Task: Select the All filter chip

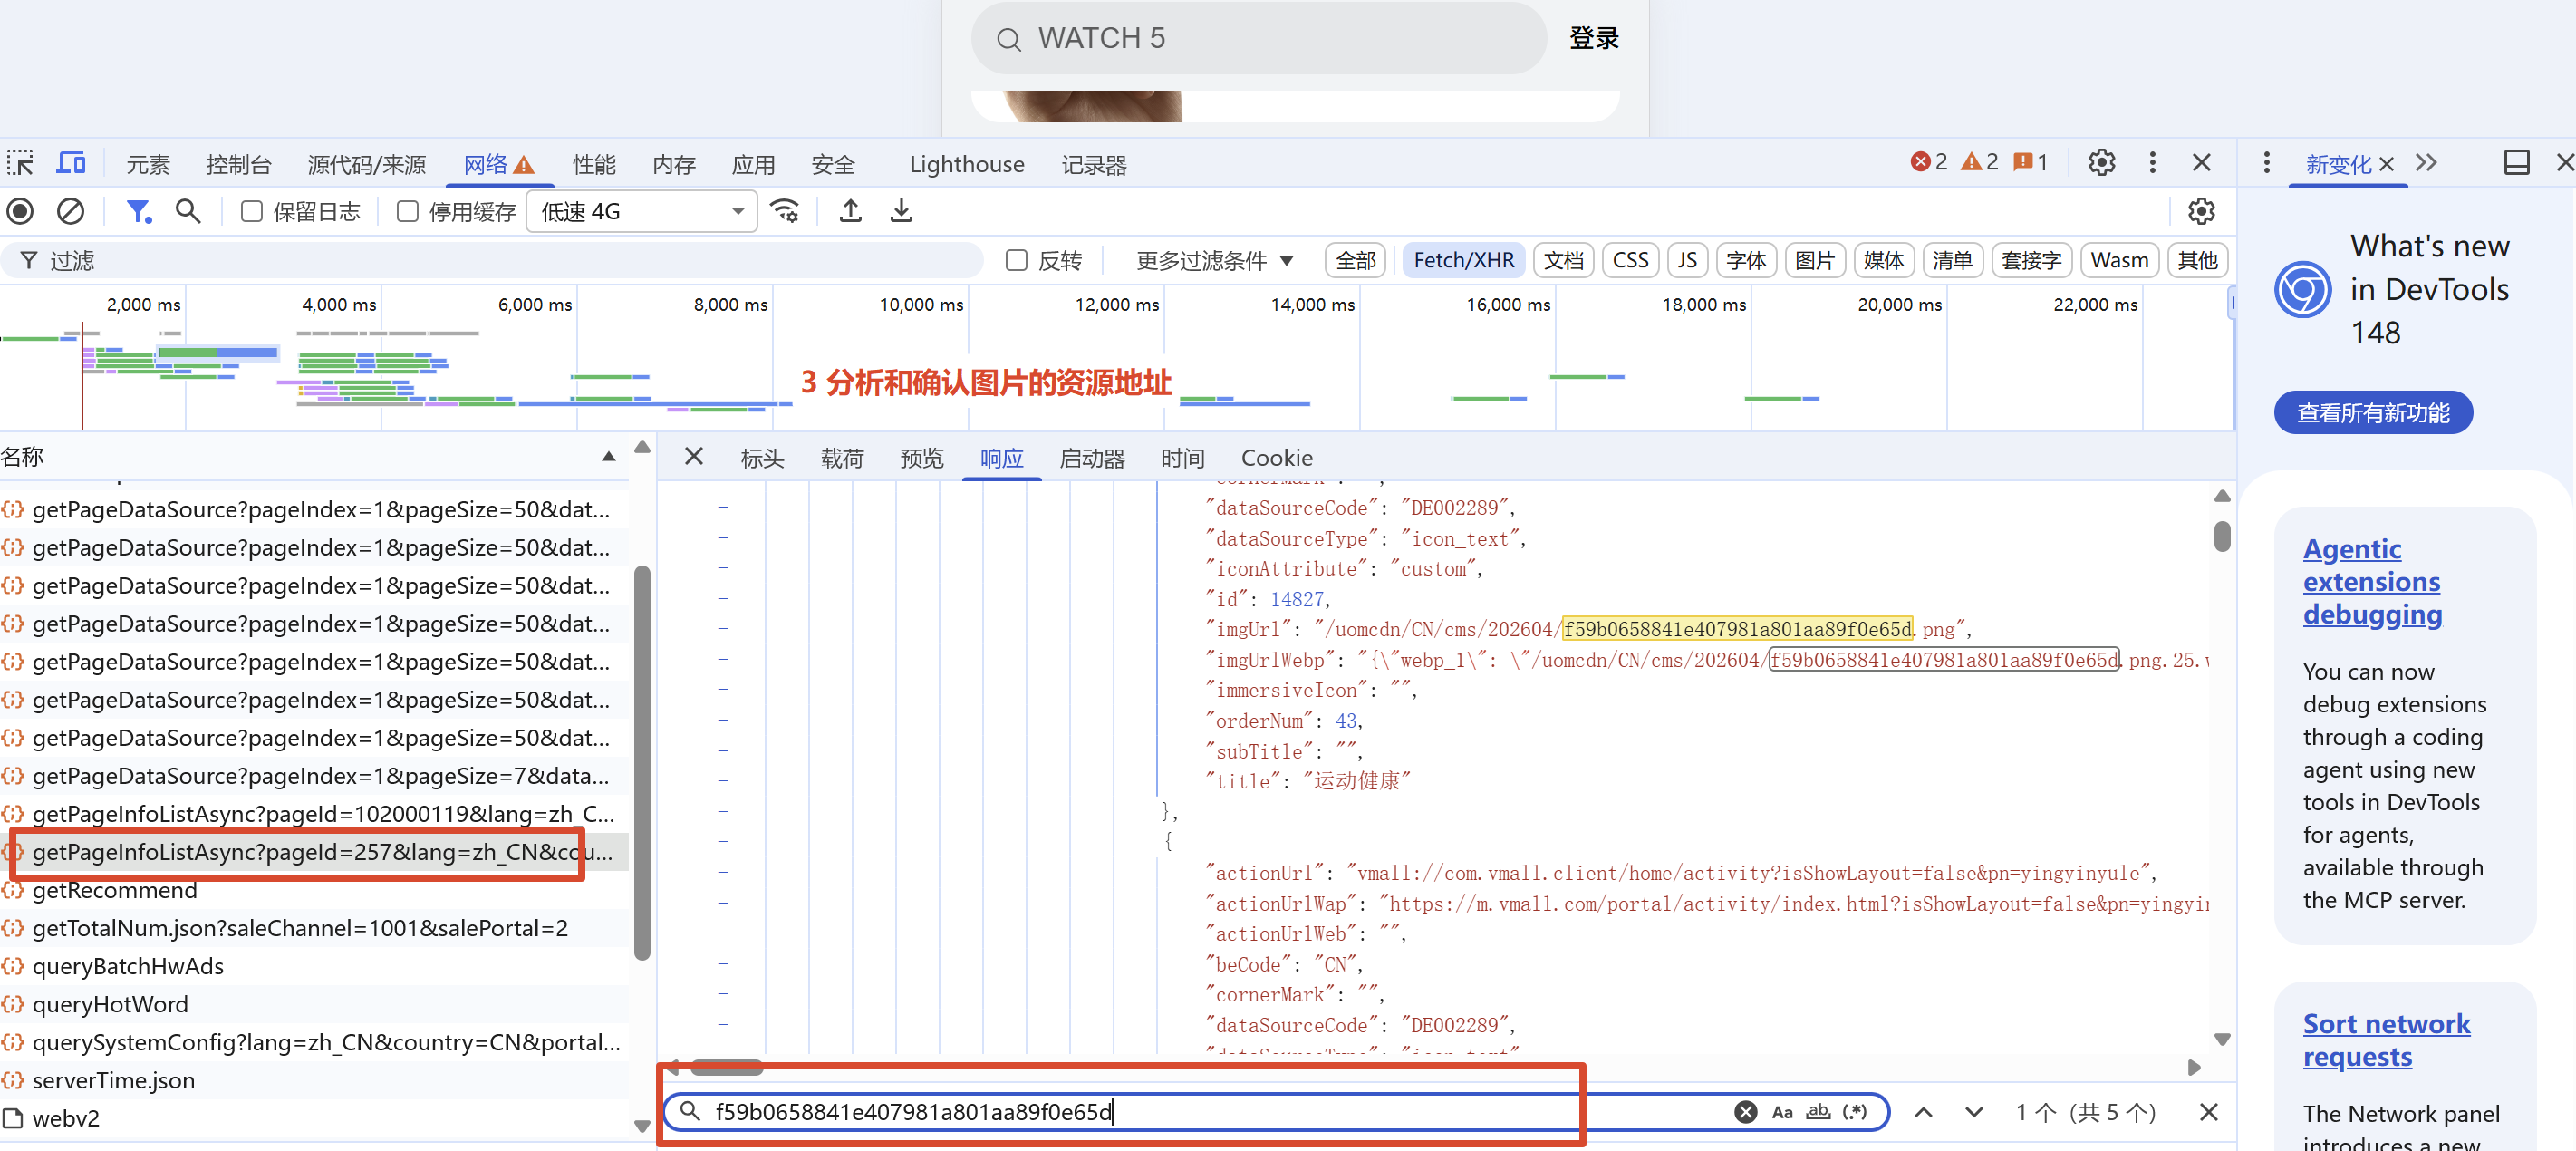Action: tap(1355, 260)
